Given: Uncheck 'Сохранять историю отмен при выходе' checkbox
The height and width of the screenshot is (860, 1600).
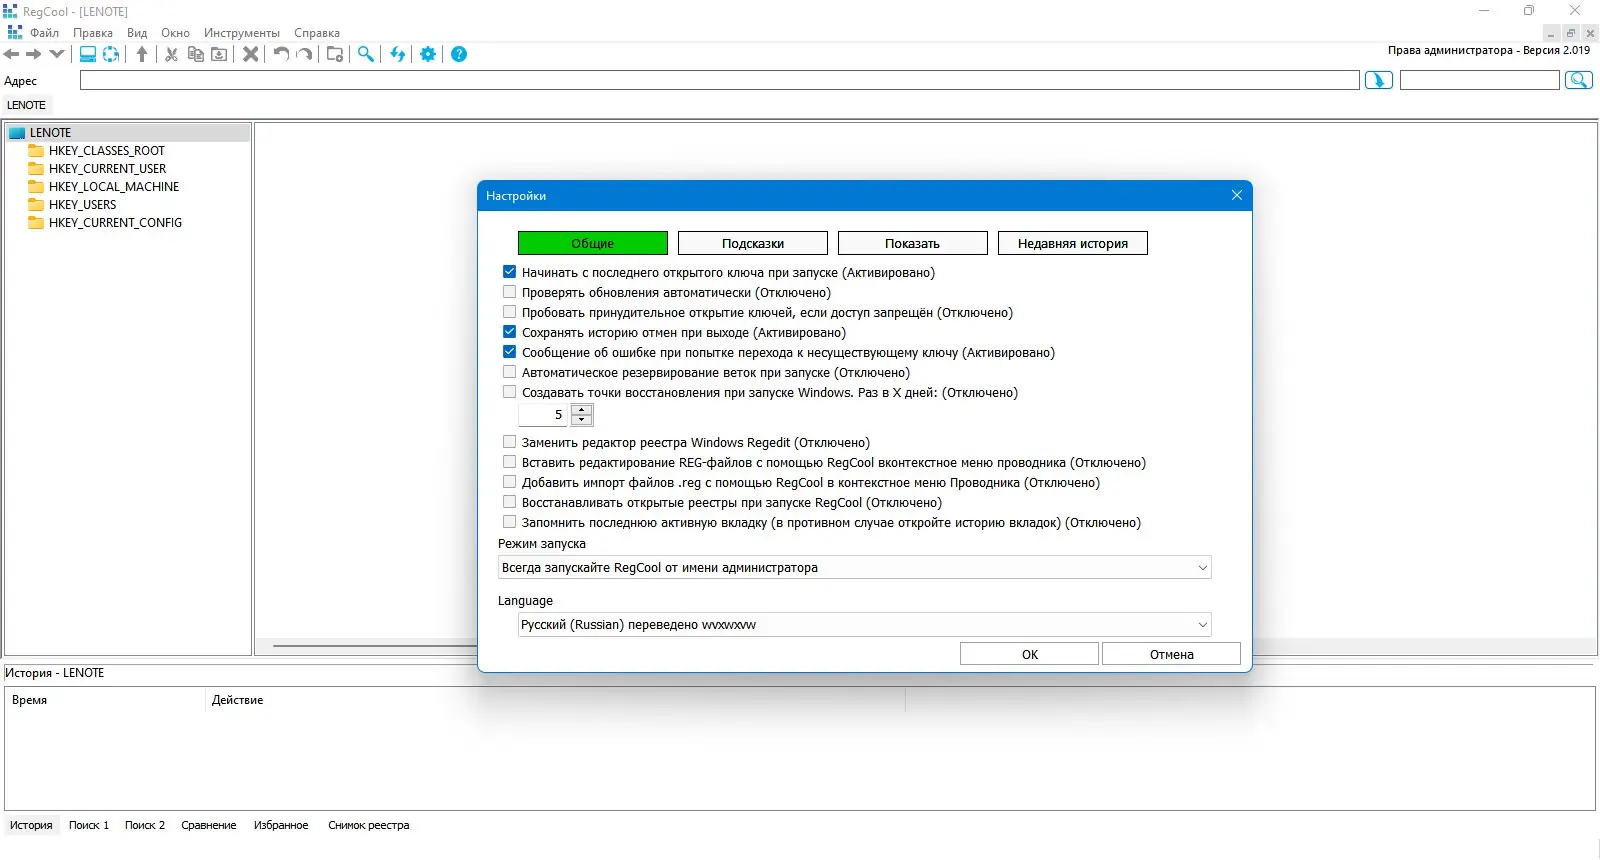Looking at the screenshot, I should tap(510, 332).
